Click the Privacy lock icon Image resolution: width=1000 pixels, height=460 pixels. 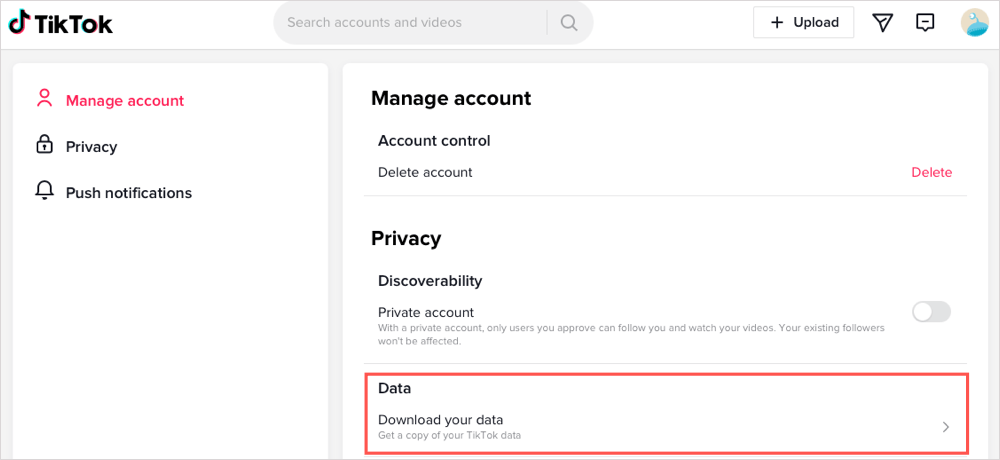click(x=44, y=146)
